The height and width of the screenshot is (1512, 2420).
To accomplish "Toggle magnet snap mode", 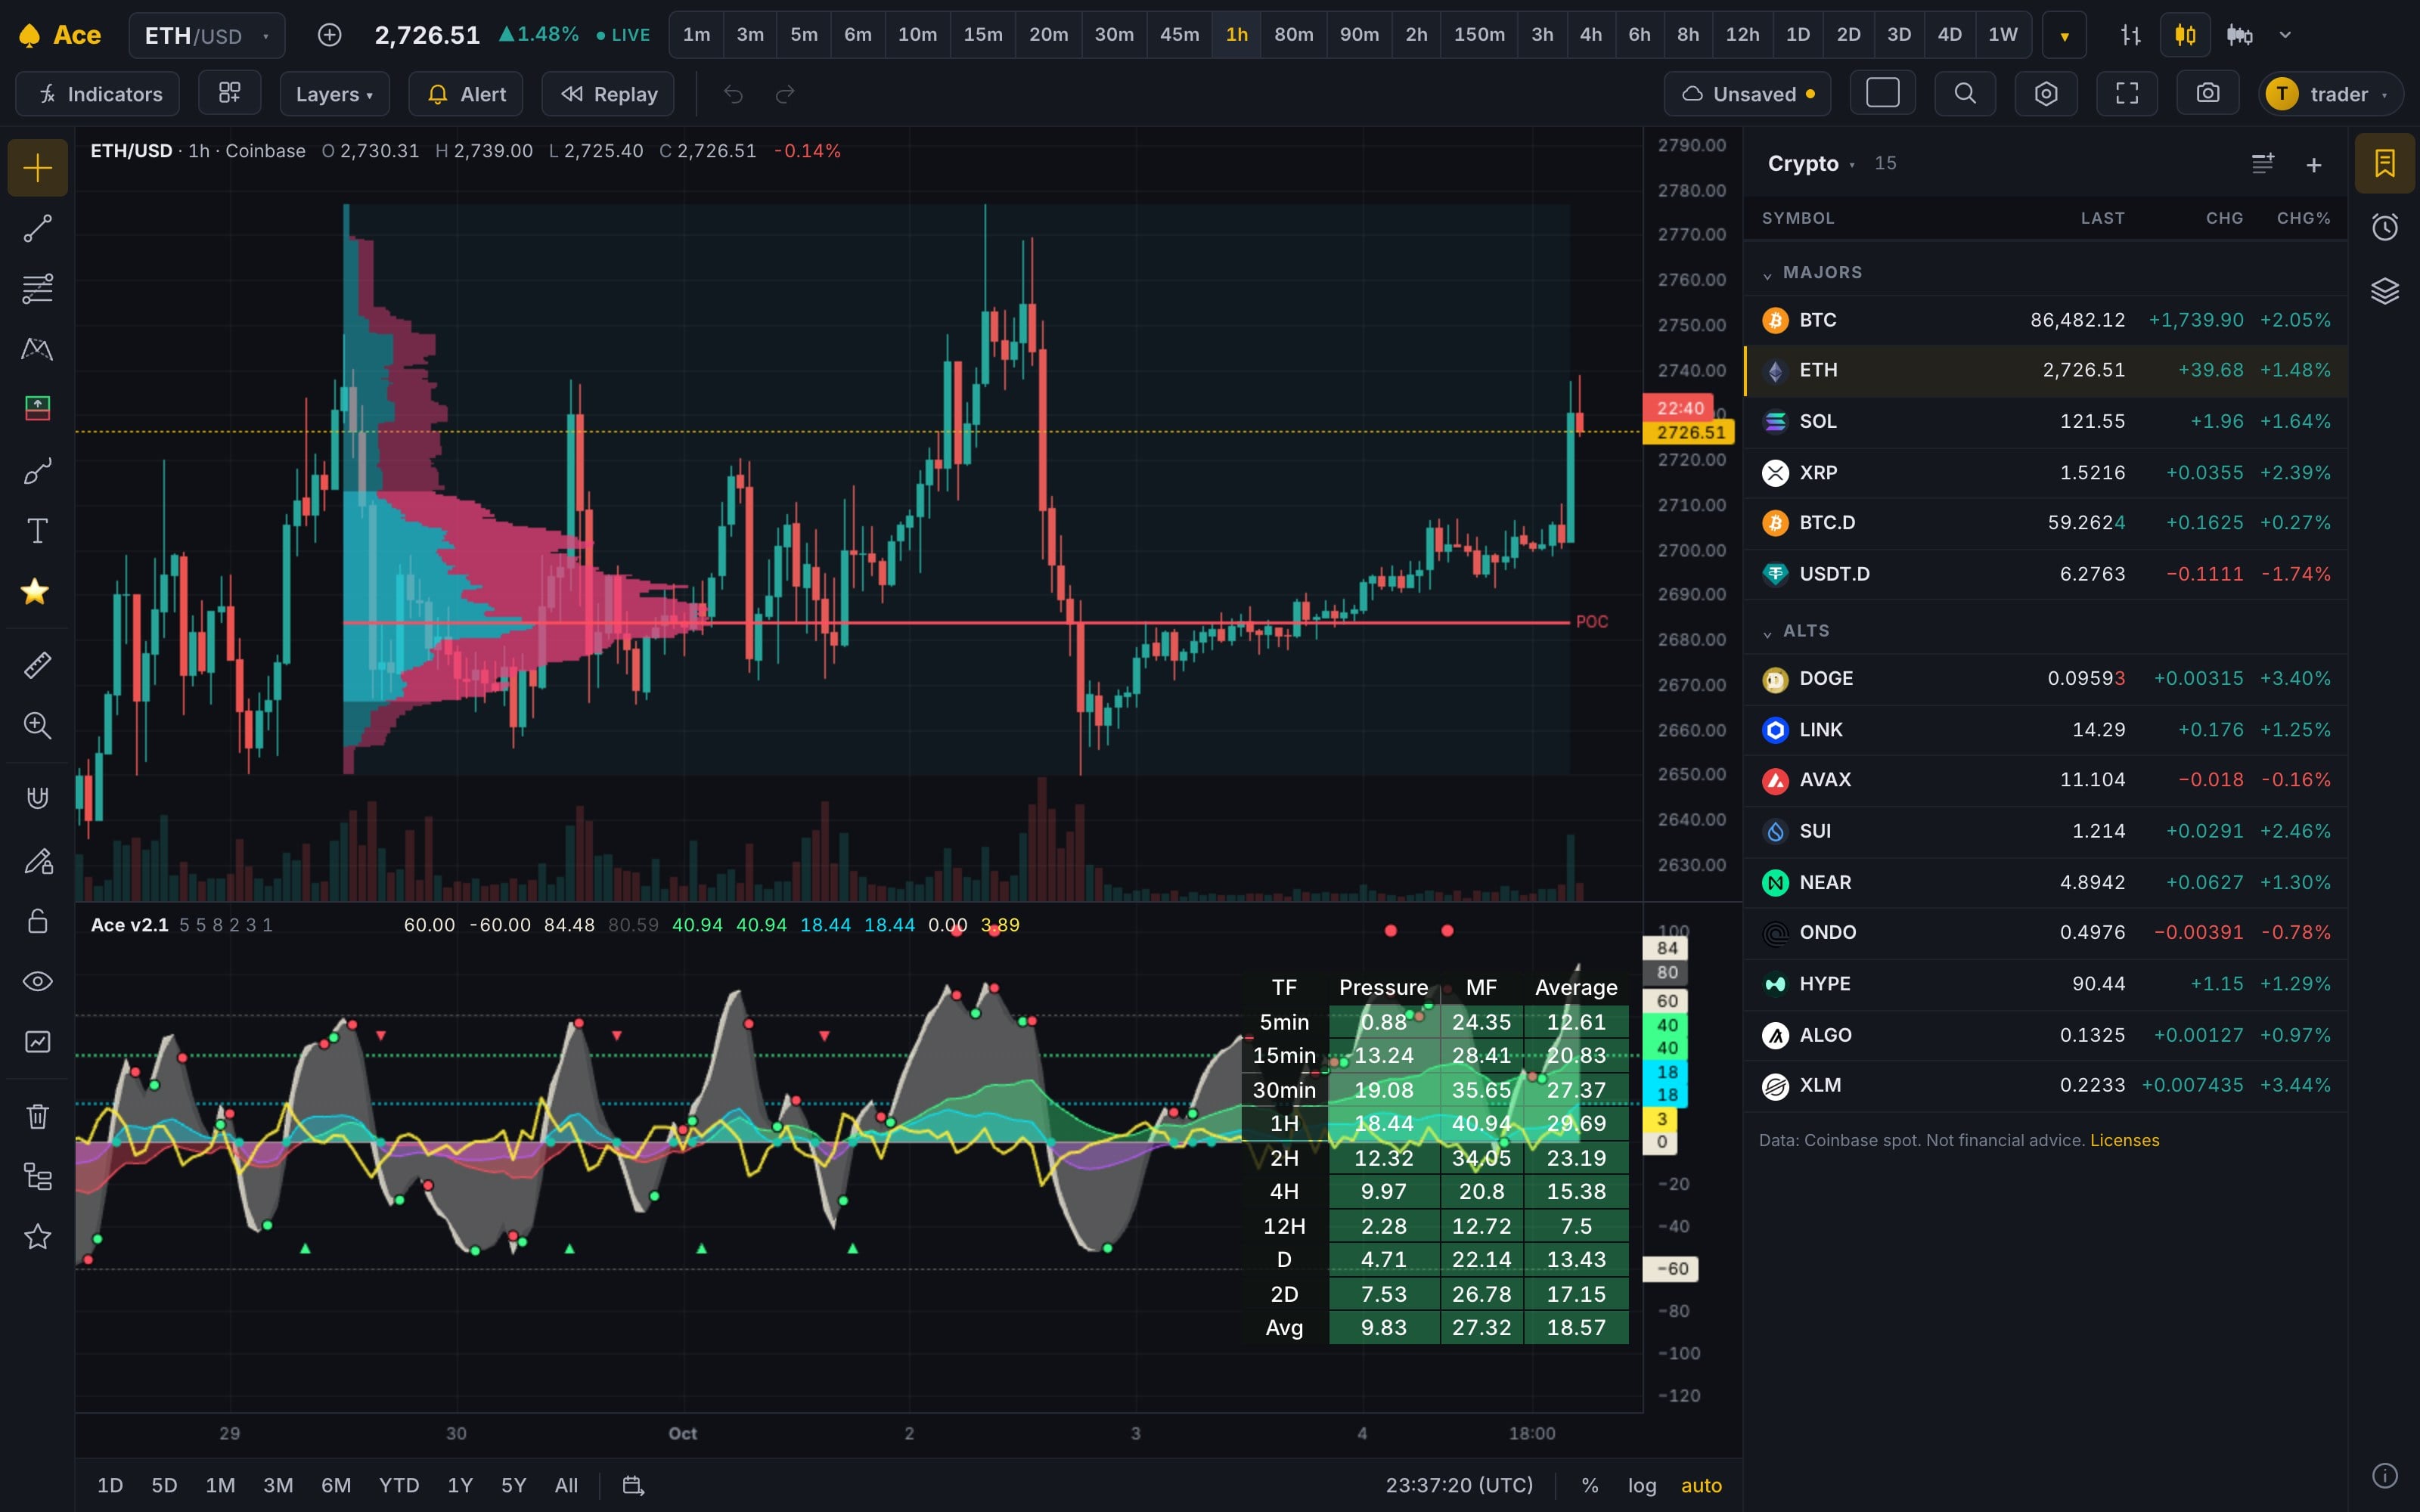I will click(37, 797).
